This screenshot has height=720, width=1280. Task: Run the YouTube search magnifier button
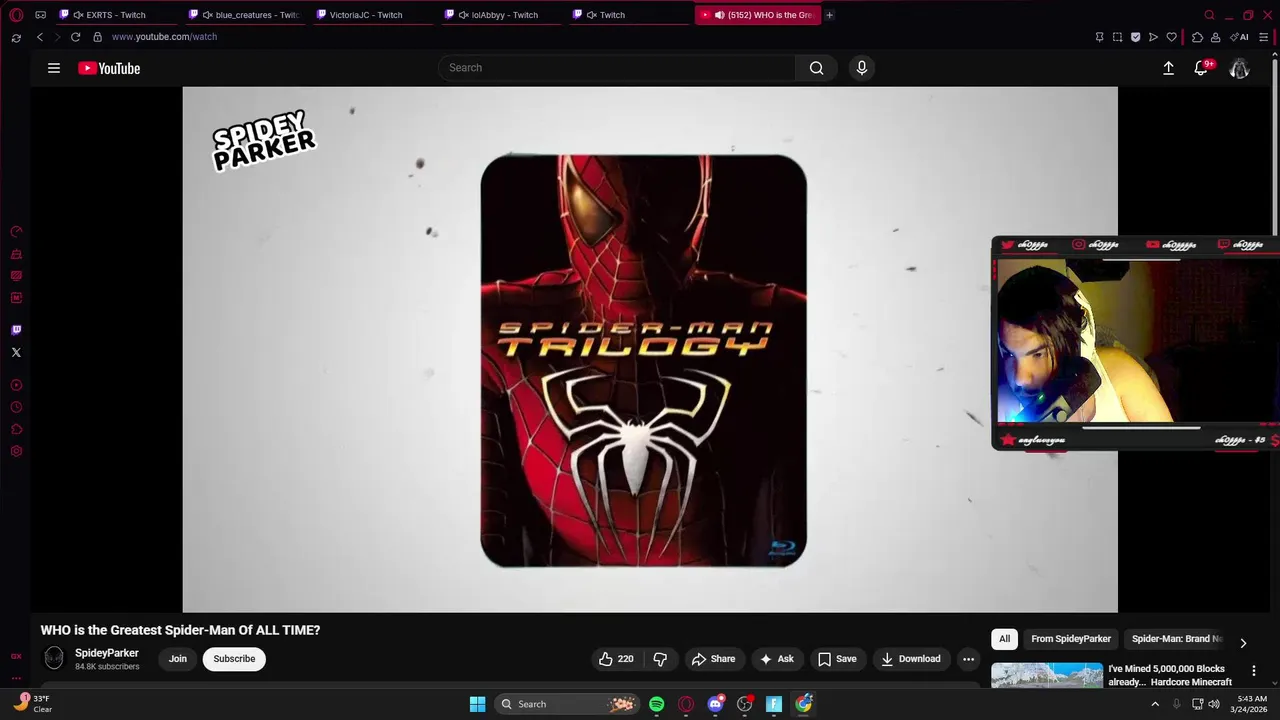pos(816,68)
